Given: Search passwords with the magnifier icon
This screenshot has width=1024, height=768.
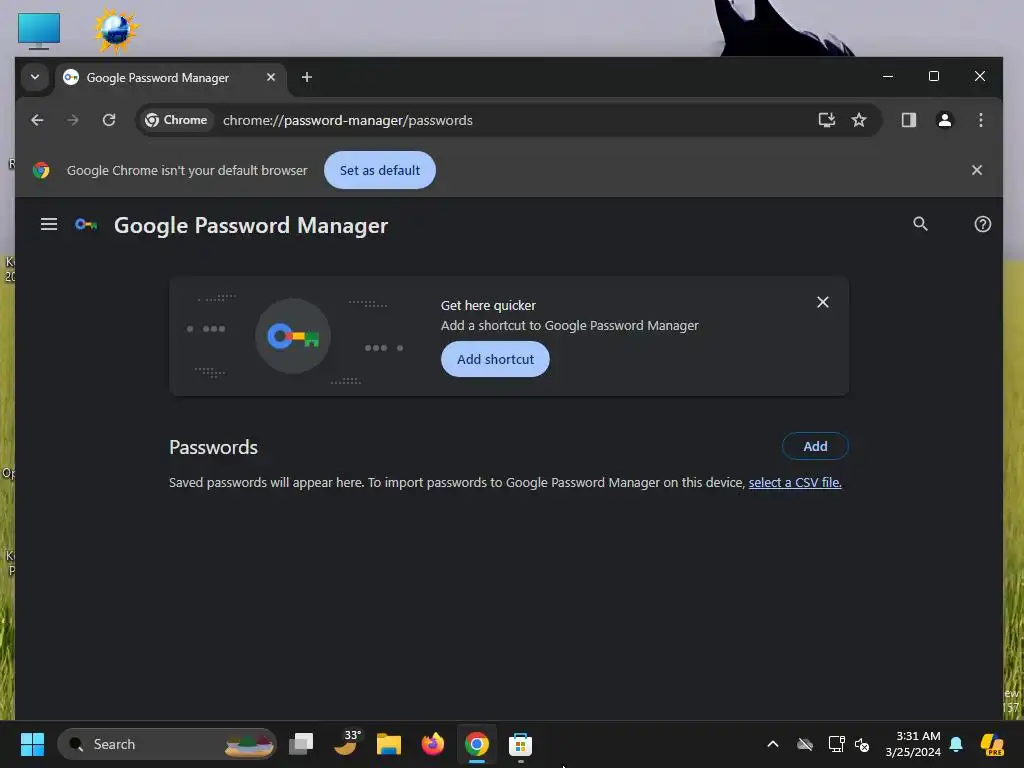Looking at the screenshot, I should click(x=920, y=224).
